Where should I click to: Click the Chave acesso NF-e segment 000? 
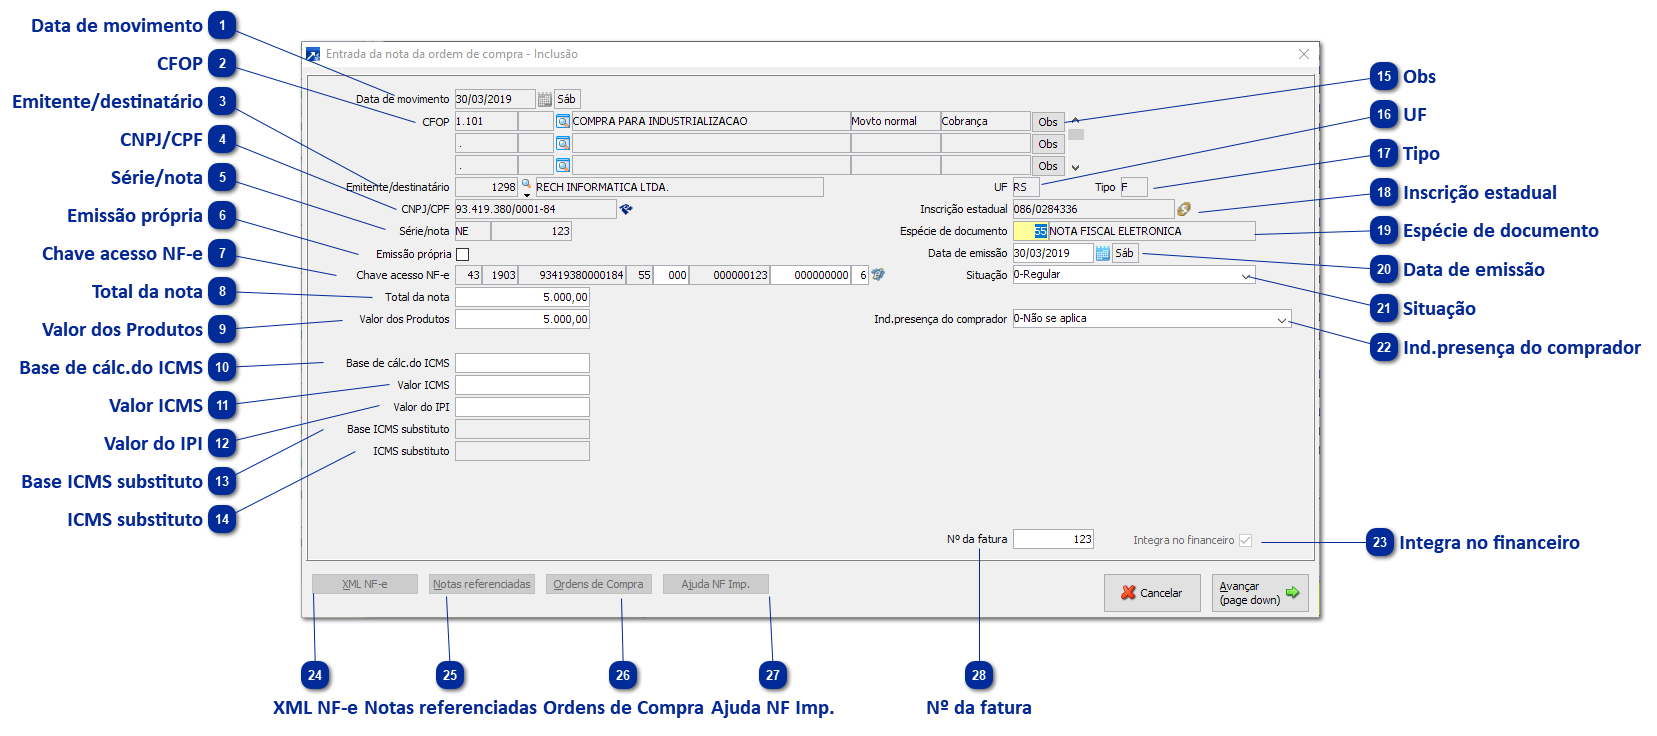pyautogui.click(x=671, y=275)
